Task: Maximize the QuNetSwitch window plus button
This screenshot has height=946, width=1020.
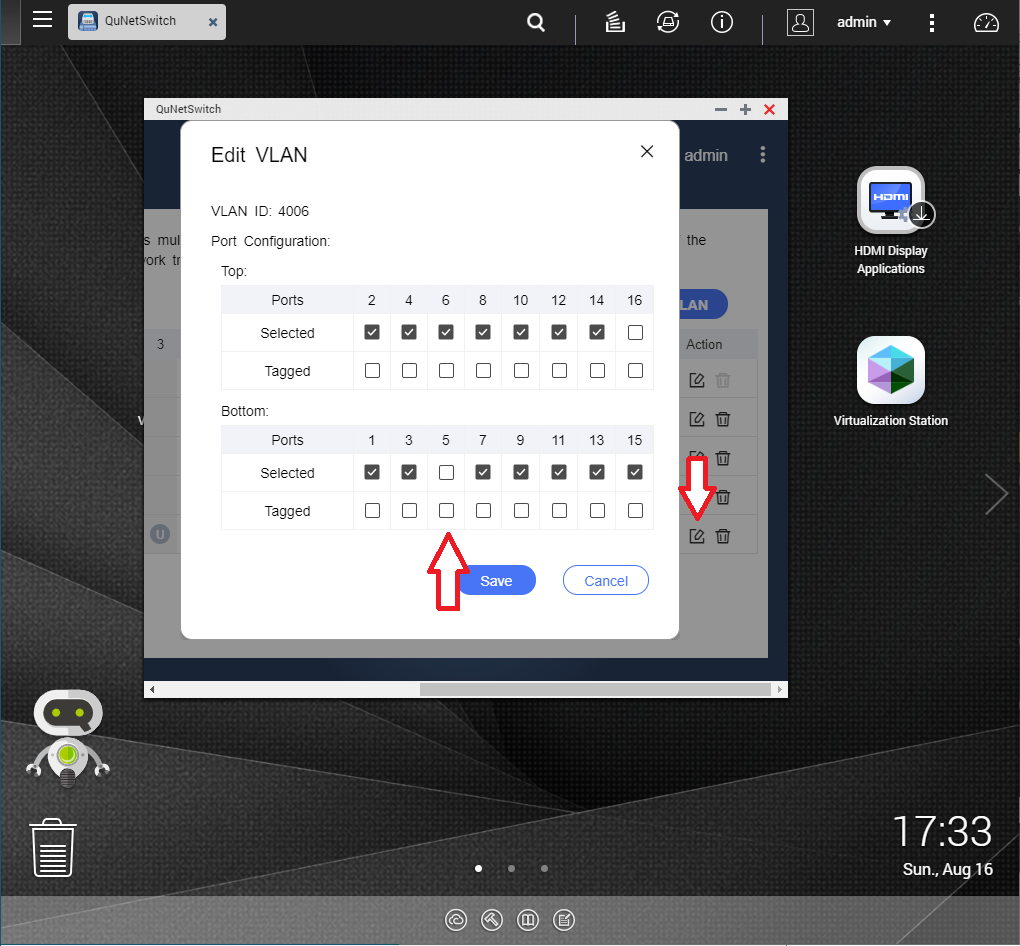Action: pyautogui.click(x=745, y=109)
